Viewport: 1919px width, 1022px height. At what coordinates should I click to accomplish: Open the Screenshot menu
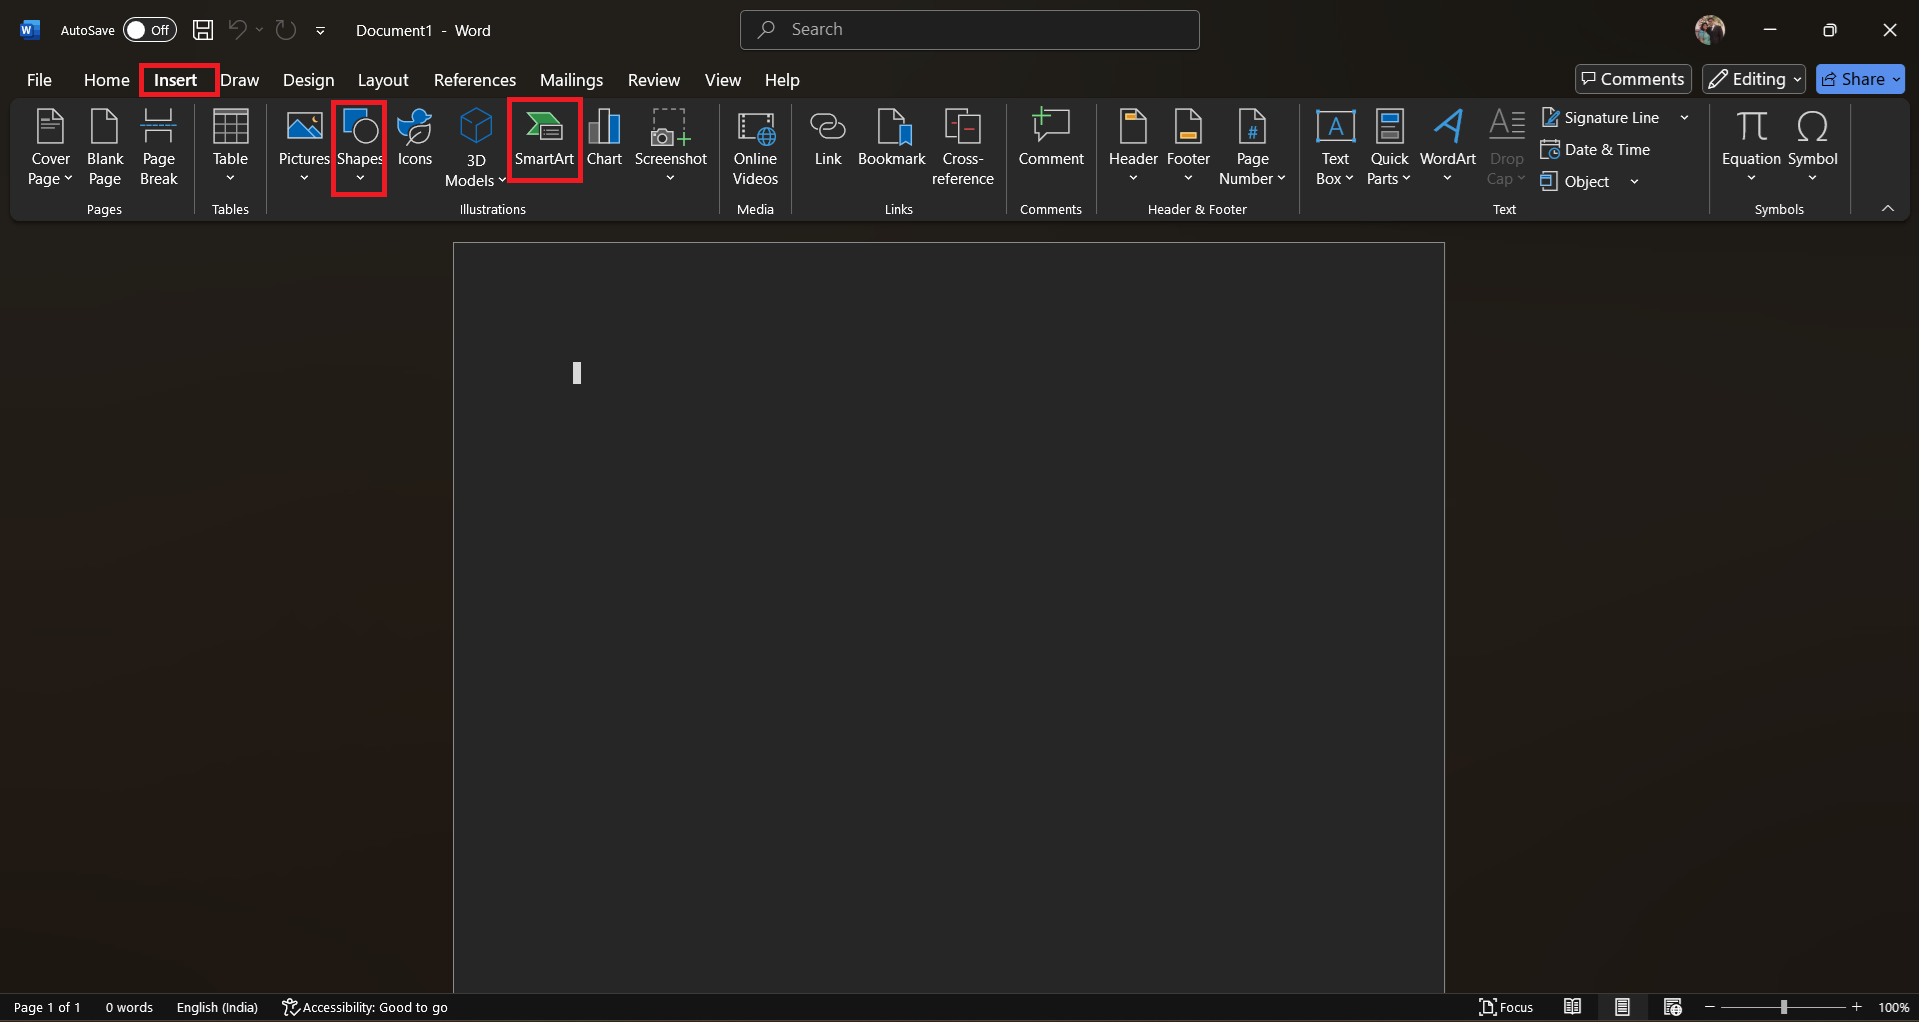[671, 147]
